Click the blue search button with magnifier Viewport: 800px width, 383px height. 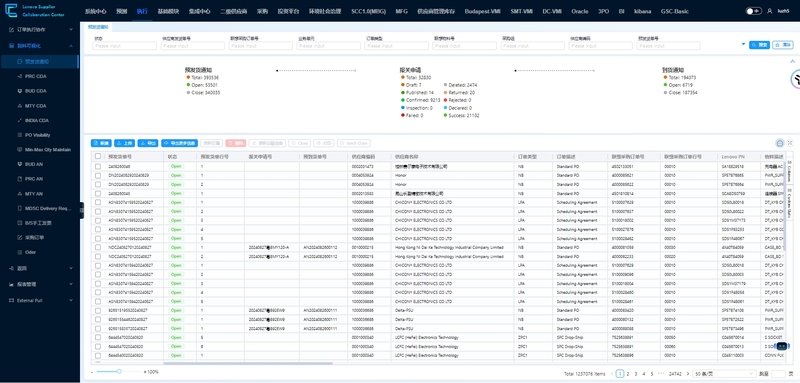[x=759, y=45]
